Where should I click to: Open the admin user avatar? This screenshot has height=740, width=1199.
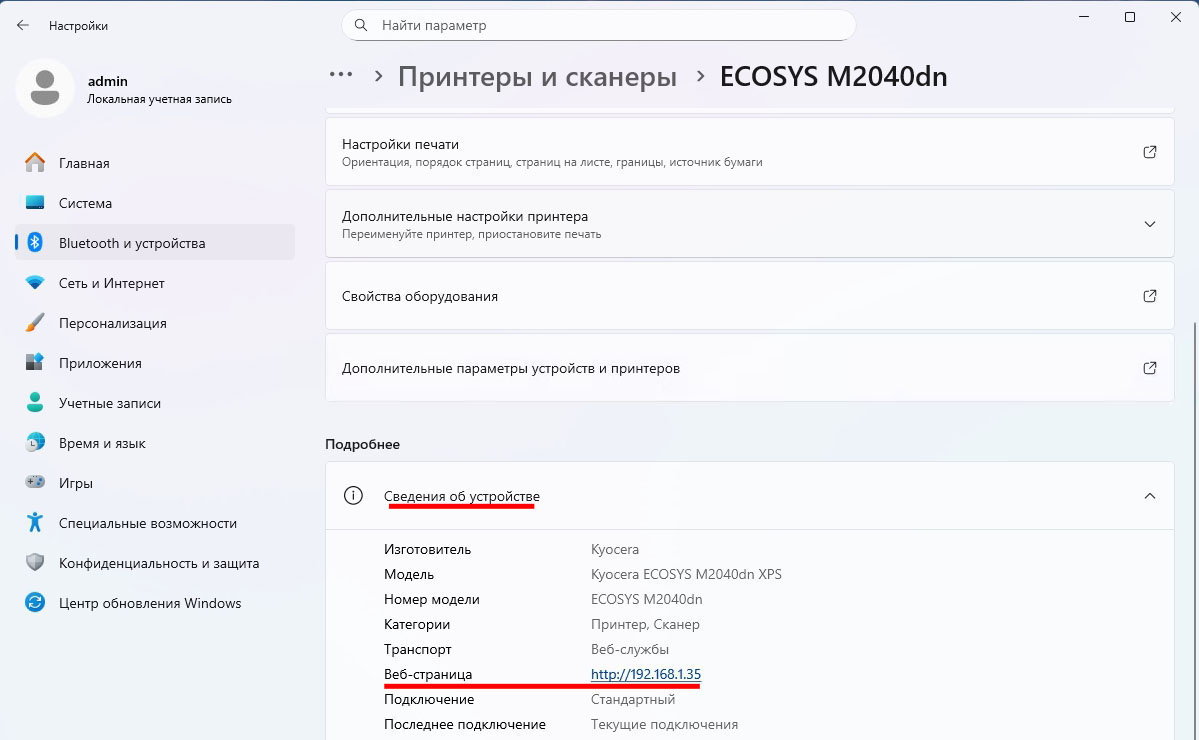(x=45, y=88)
